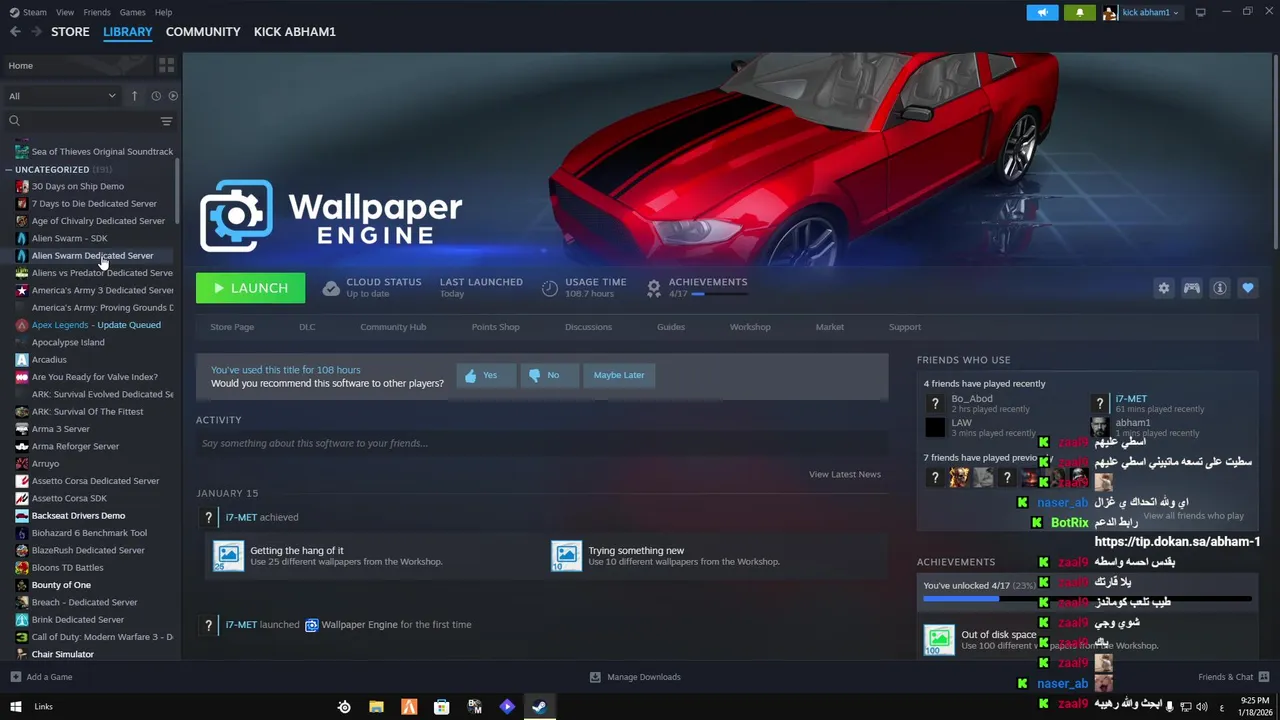Open View Latest News
This screenshot has height=720, width=1280.
coord(845,474)
